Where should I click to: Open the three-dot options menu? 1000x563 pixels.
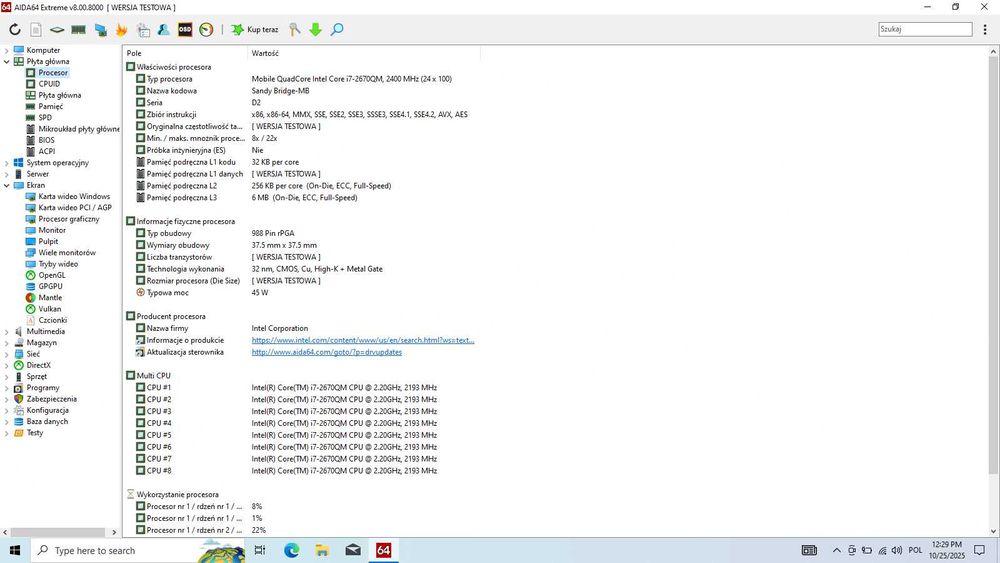(x=985, y=29)
